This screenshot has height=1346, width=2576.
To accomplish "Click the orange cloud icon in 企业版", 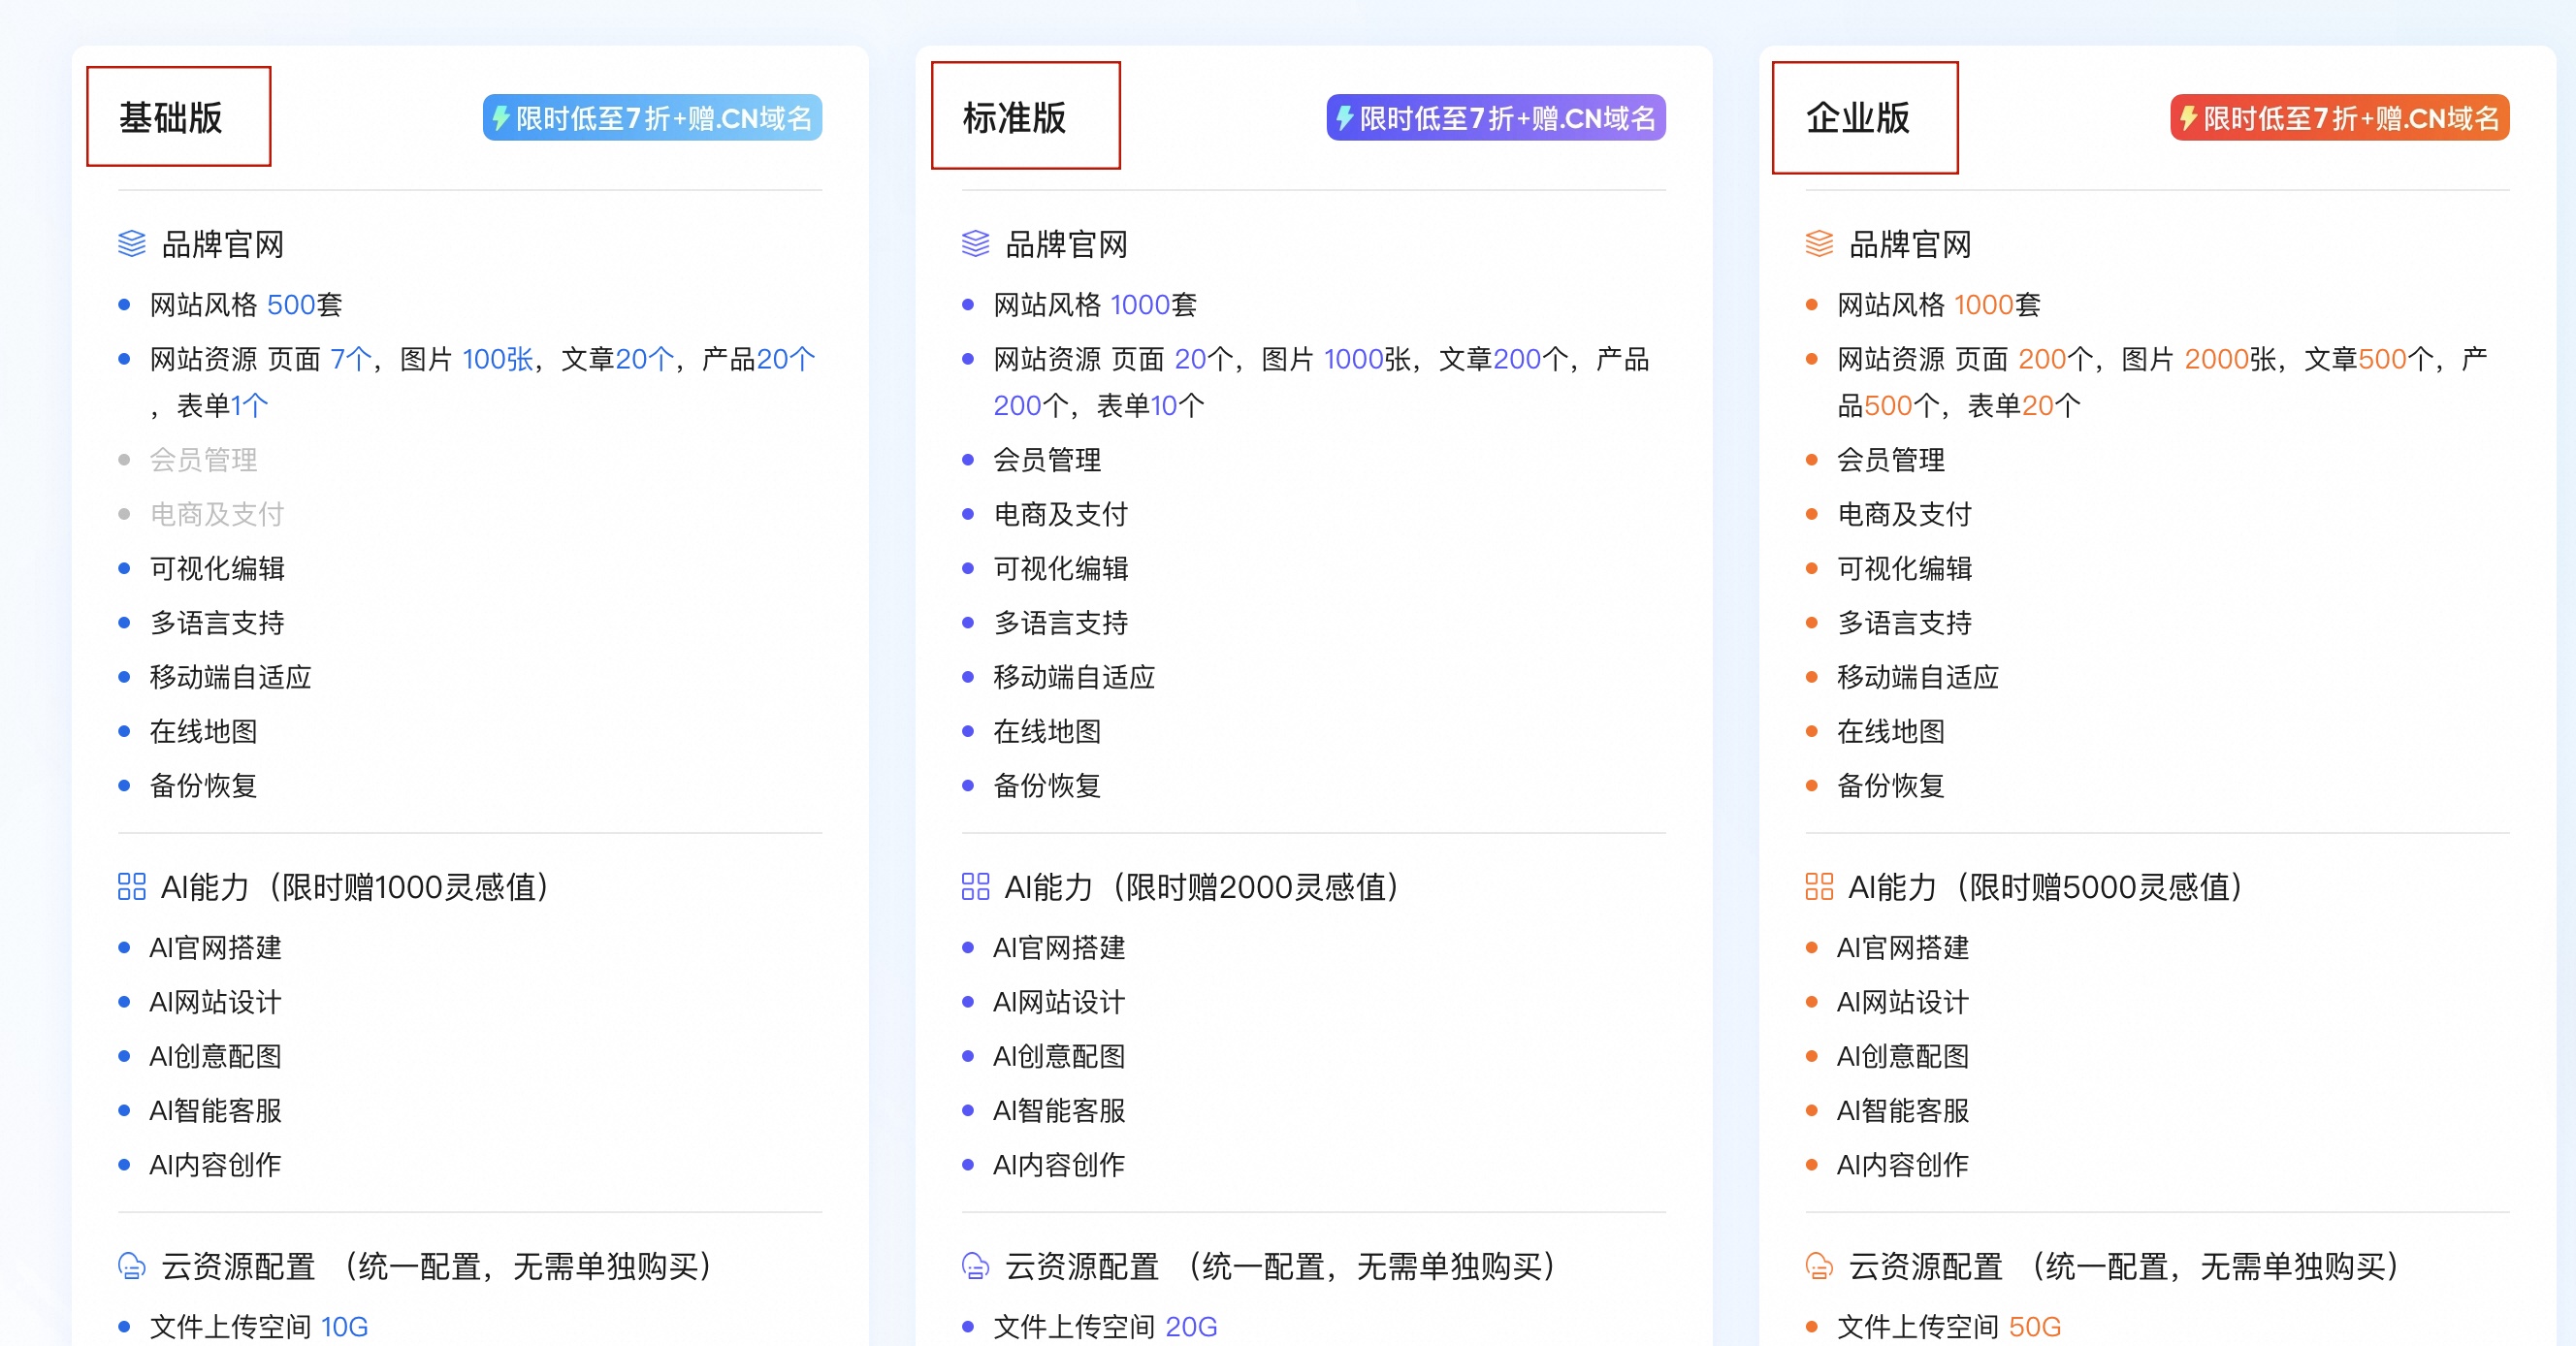I will 1819,1266.
